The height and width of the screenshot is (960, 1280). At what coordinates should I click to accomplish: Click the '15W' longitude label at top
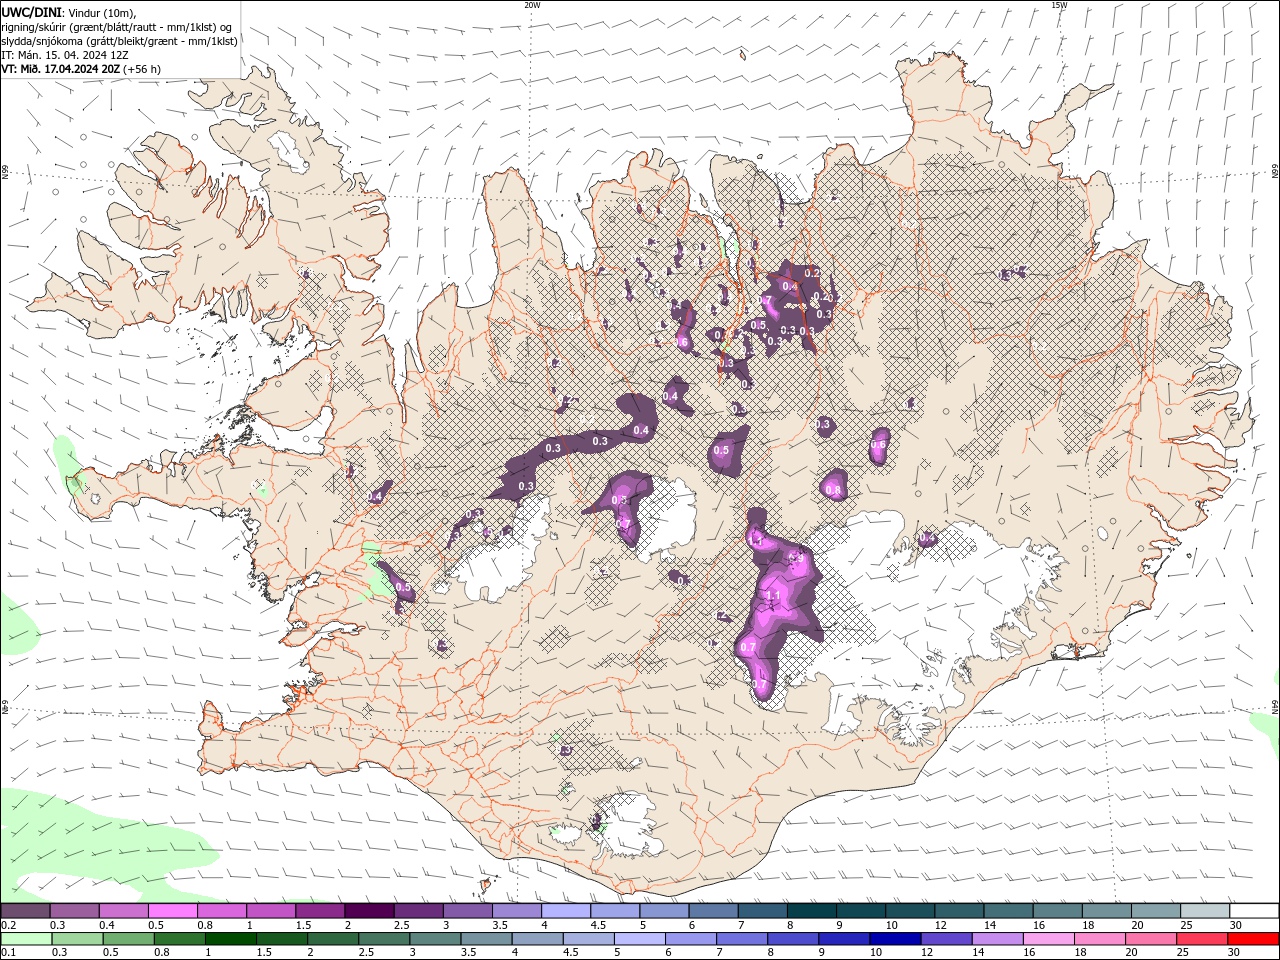coord(1059,5)
